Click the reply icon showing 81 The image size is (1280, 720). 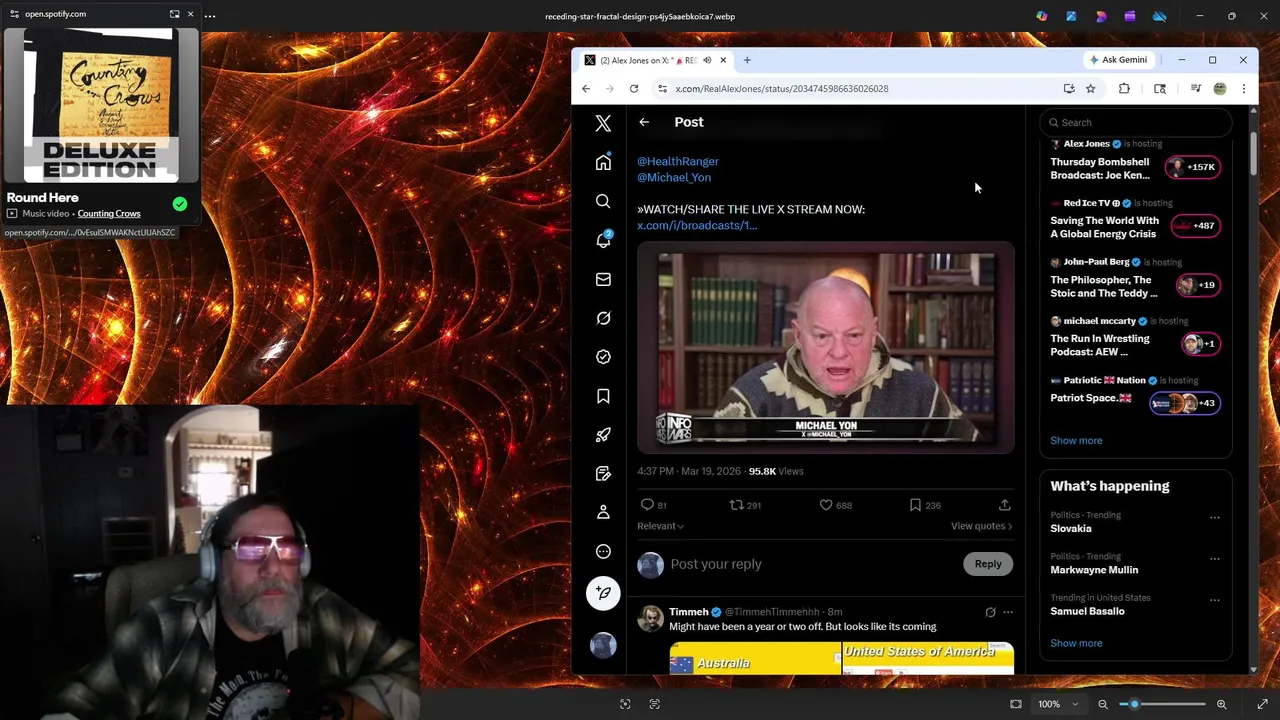click(647, 505)
